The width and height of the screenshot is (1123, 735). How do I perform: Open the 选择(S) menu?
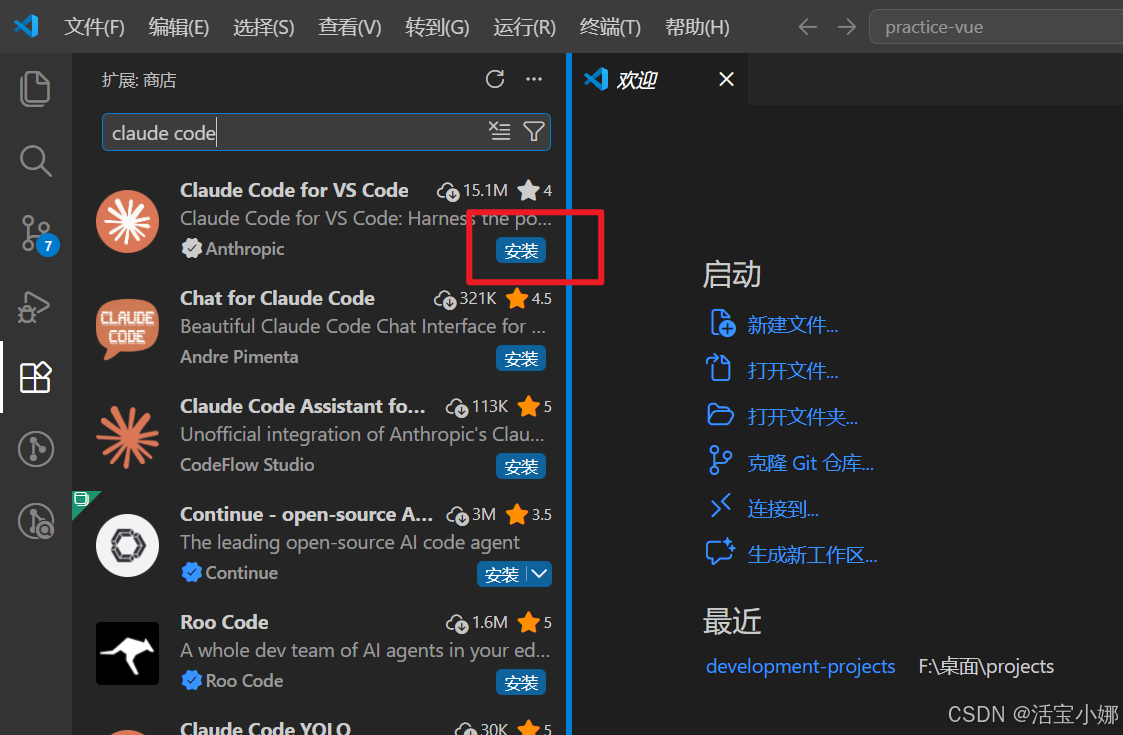point(264,27)
